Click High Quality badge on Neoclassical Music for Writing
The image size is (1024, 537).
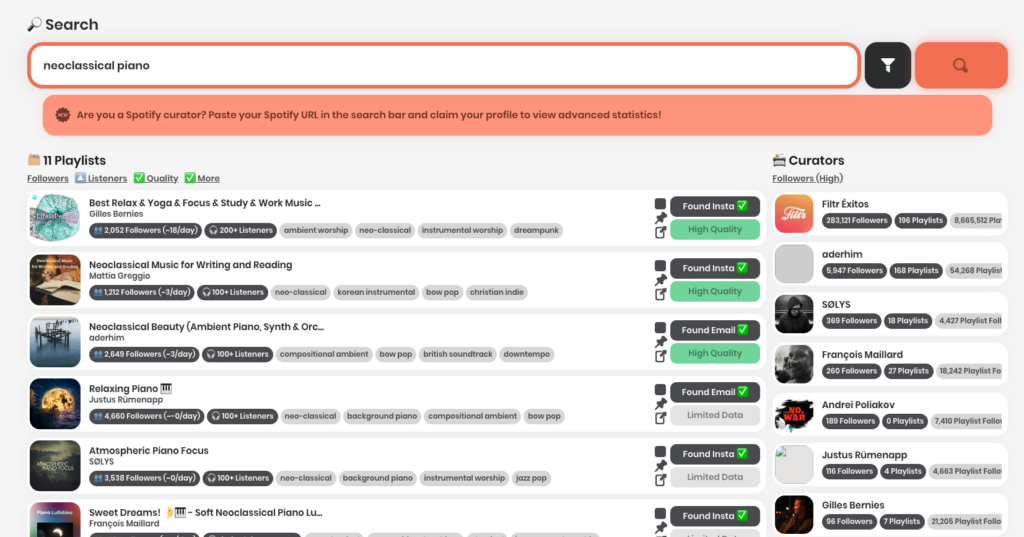[x=715, y=291]
